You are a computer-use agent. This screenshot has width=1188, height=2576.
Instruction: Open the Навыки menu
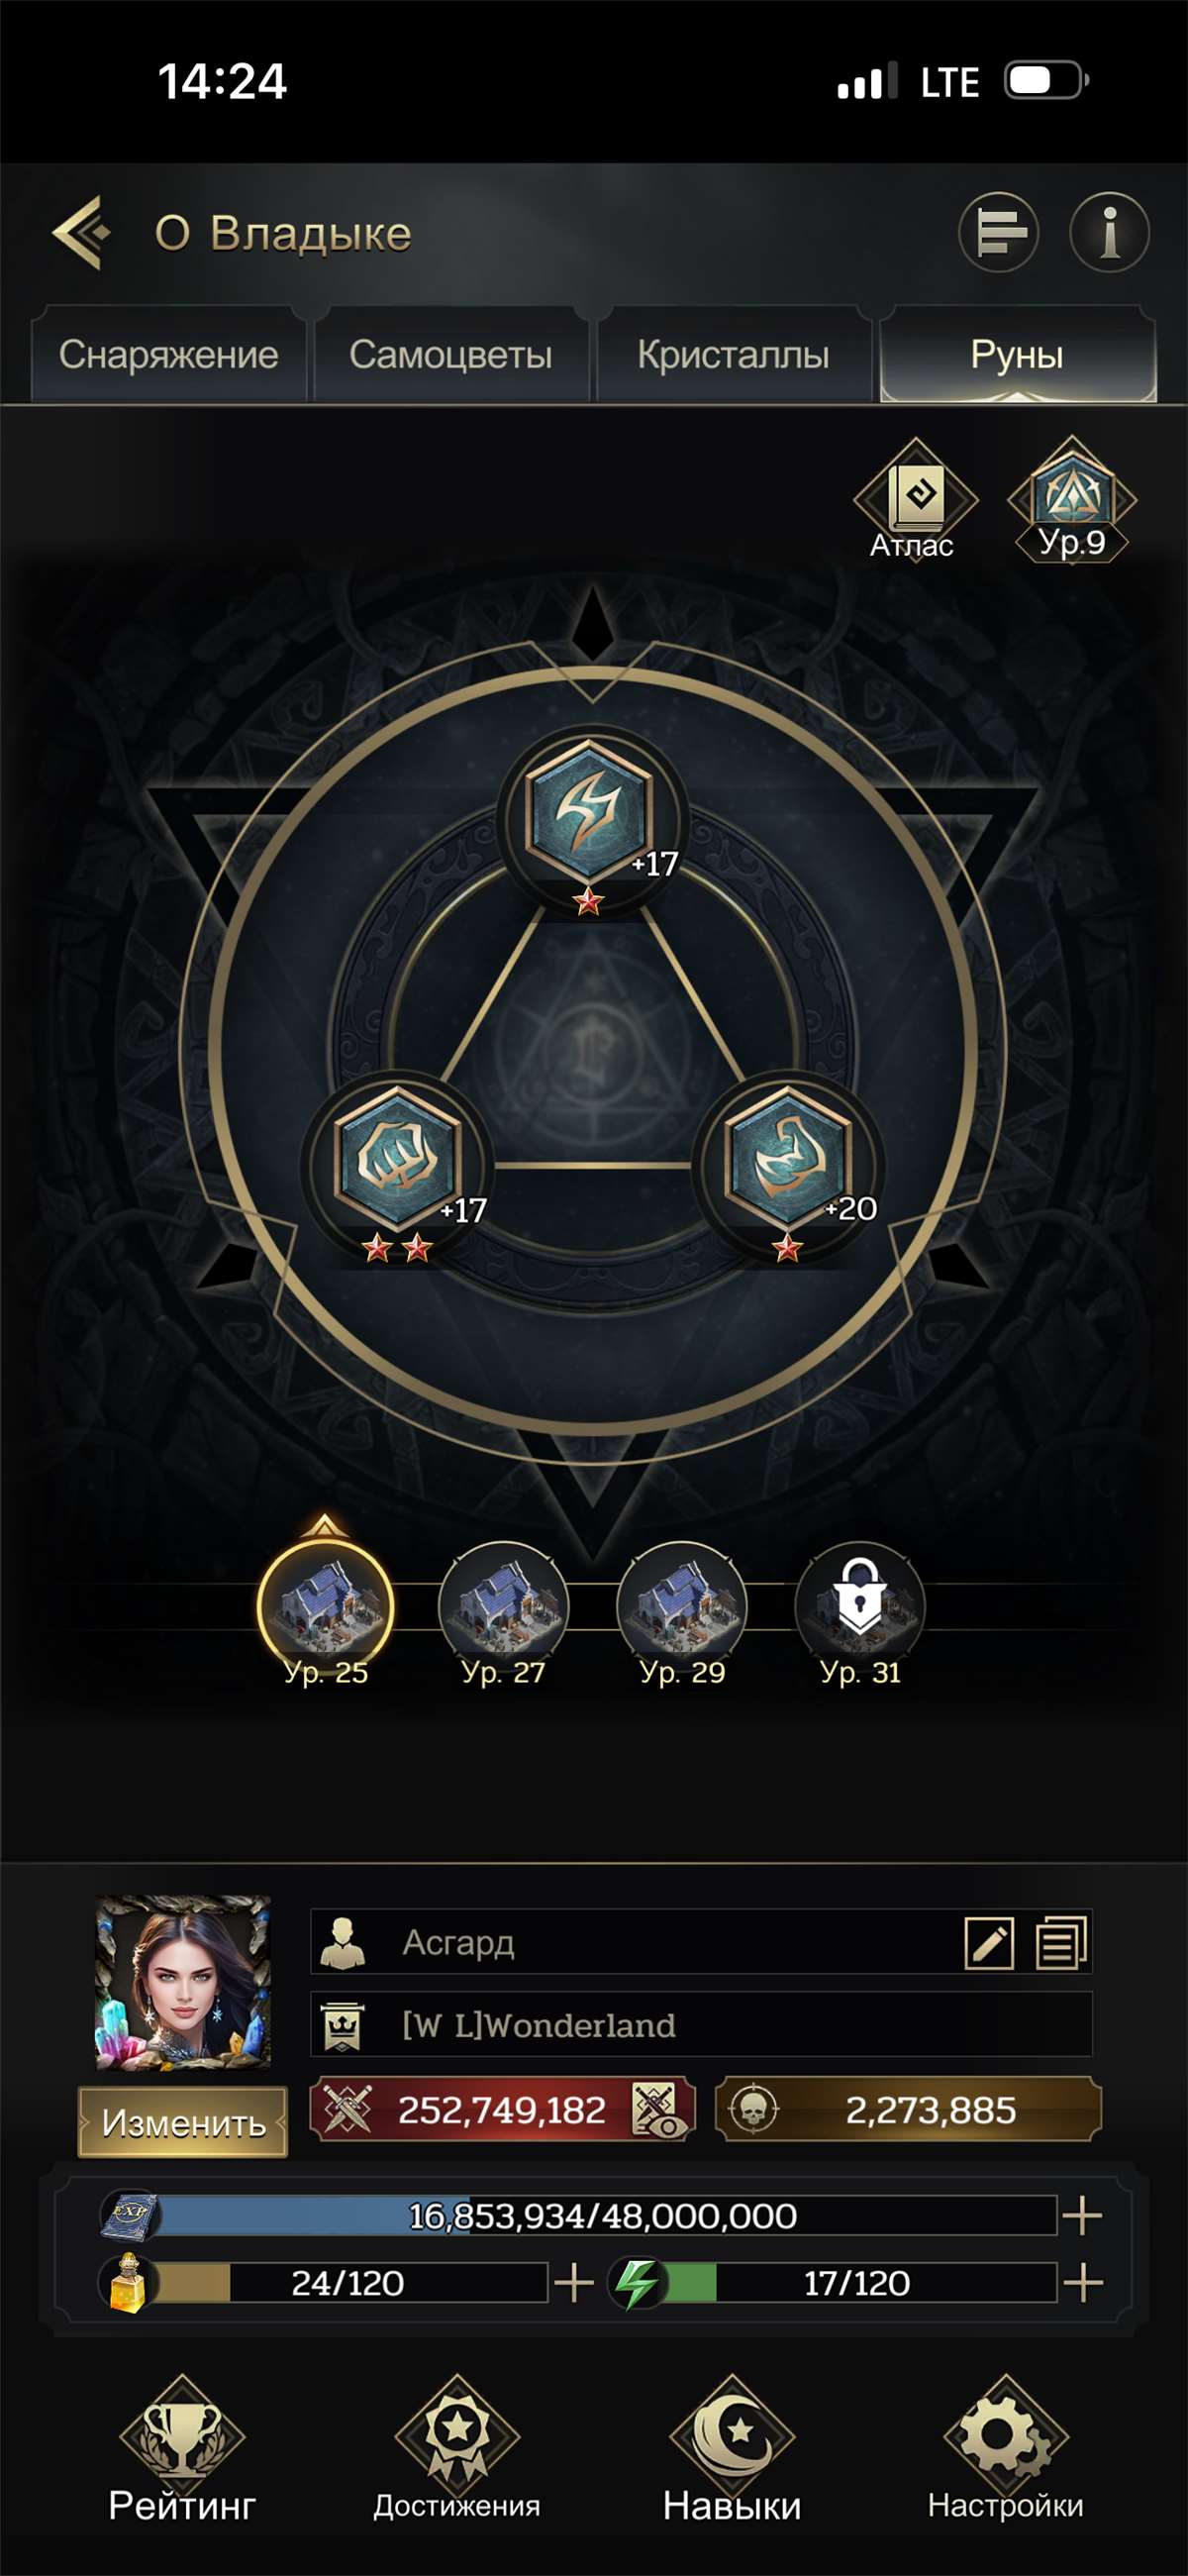pyautogui.click(x=732, y=2448)
